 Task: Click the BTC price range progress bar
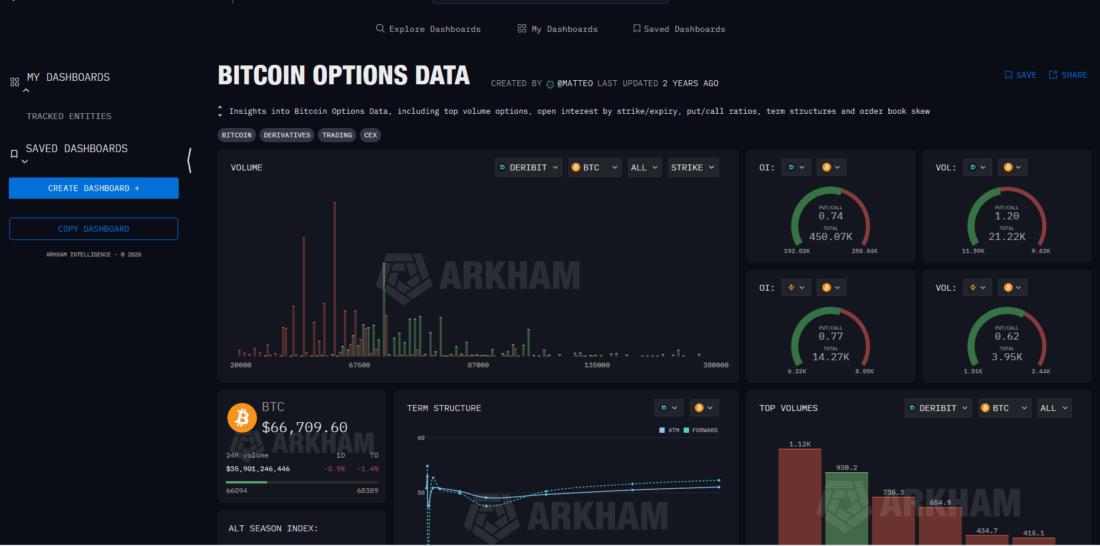coord(302,482)
